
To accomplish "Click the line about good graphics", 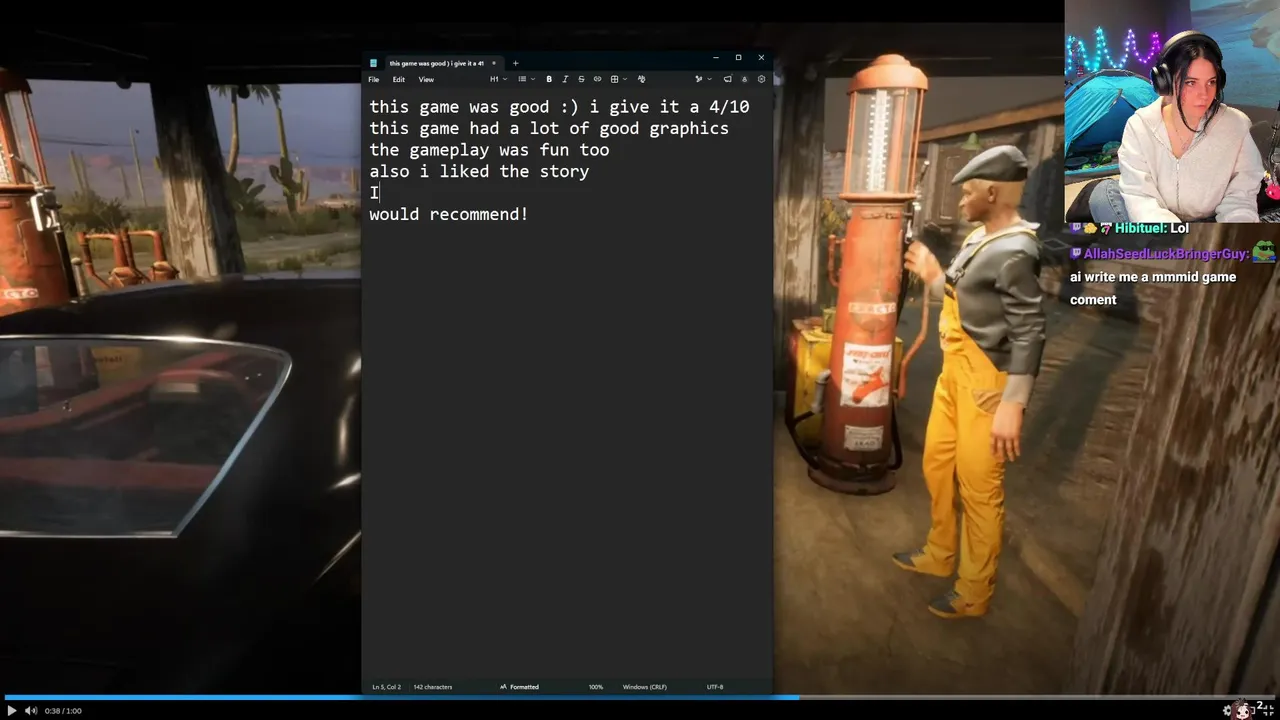I will coord(549,128).
